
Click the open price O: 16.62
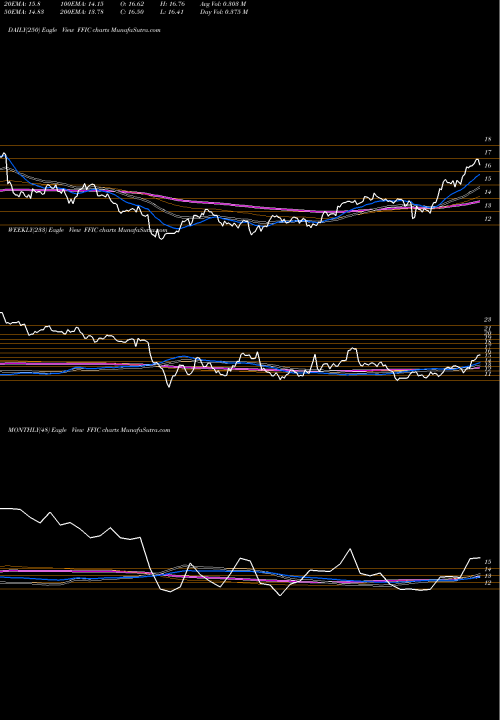(x=131, y=4)
